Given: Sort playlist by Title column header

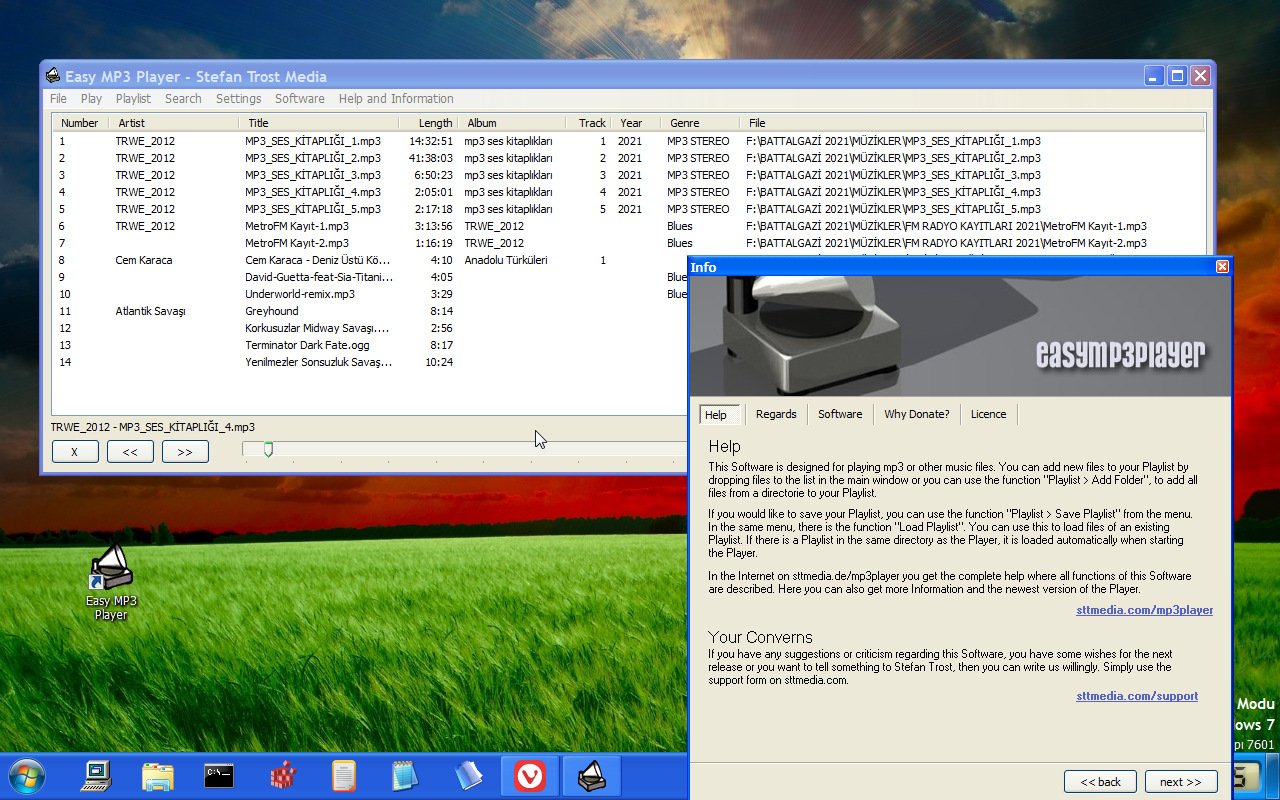Looking at the screenshot, I should coord(320,123).
